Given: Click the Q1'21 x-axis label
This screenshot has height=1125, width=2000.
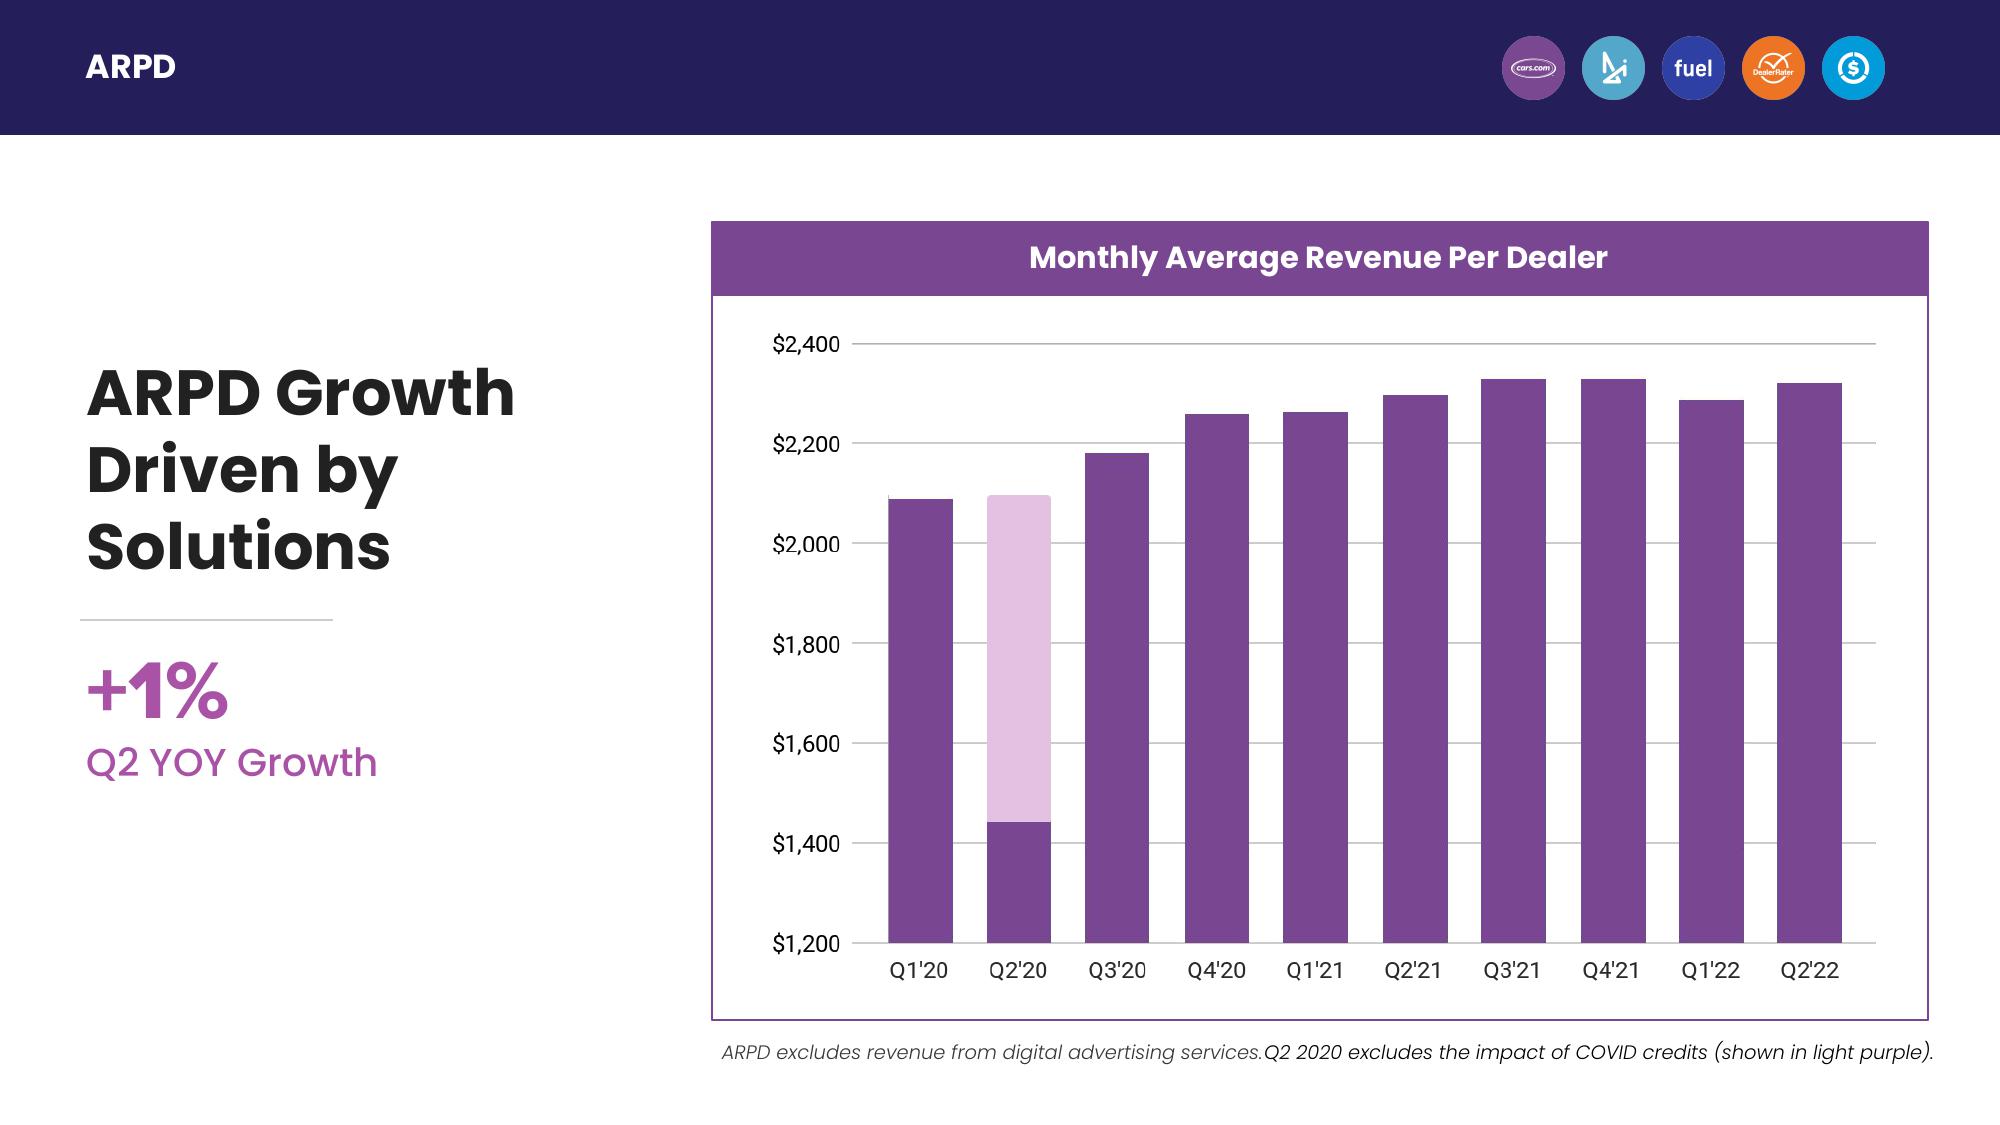Looking at the screenshot, I should click(x=1315, y=970).
